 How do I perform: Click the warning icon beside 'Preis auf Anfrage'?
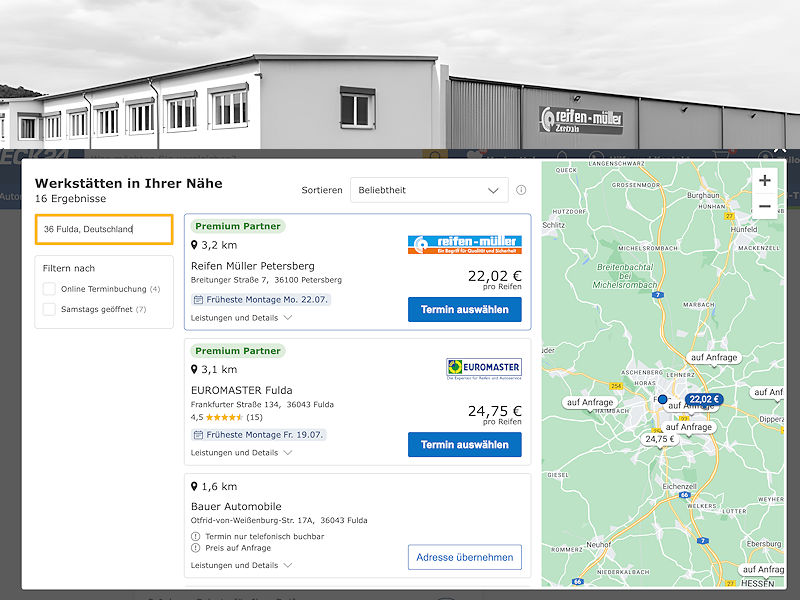(x=195, y=548)
